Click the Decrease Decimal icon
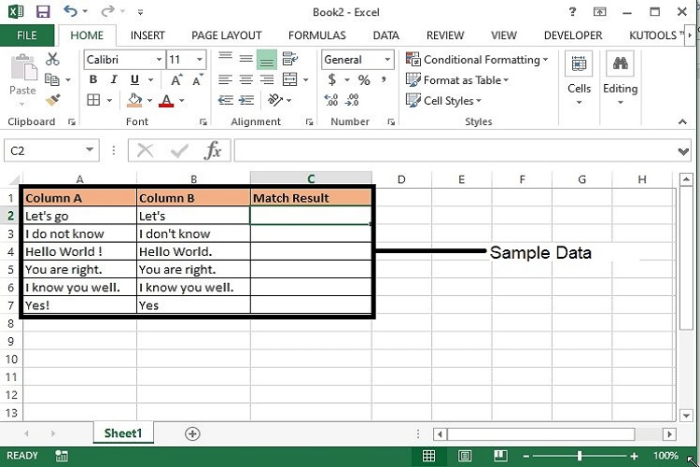The image size is (700, 467). click(x=352, y=100)
